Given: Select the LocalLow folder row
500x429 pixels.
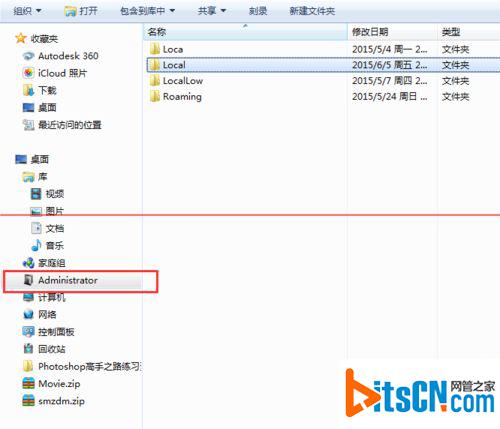Looking at the screenshot, I should (x=323, y=81).
